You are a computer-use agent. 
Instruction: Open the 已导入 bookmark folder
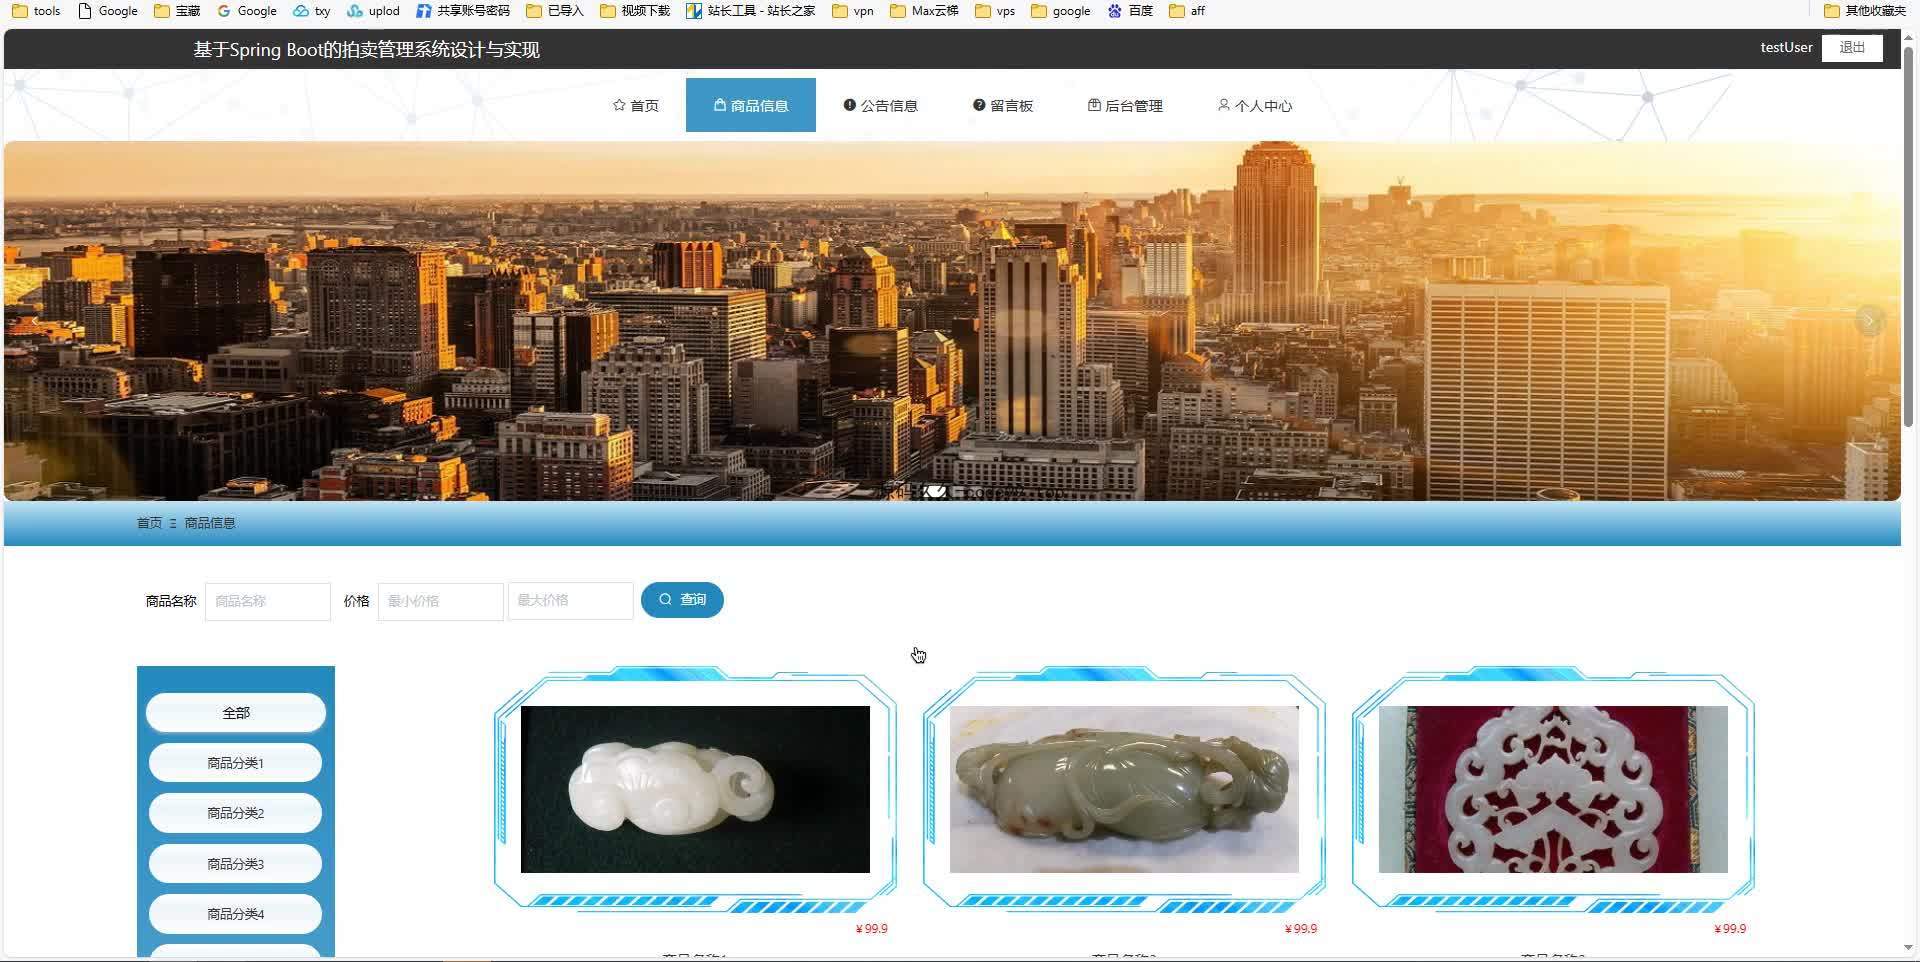click(x=555, y=11)
